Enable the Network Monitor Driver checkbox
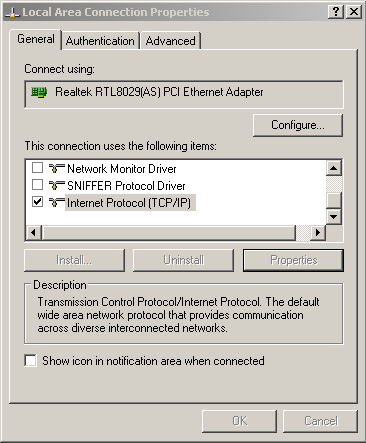Screen dimensions: 366x443 [x=37, y=167]
